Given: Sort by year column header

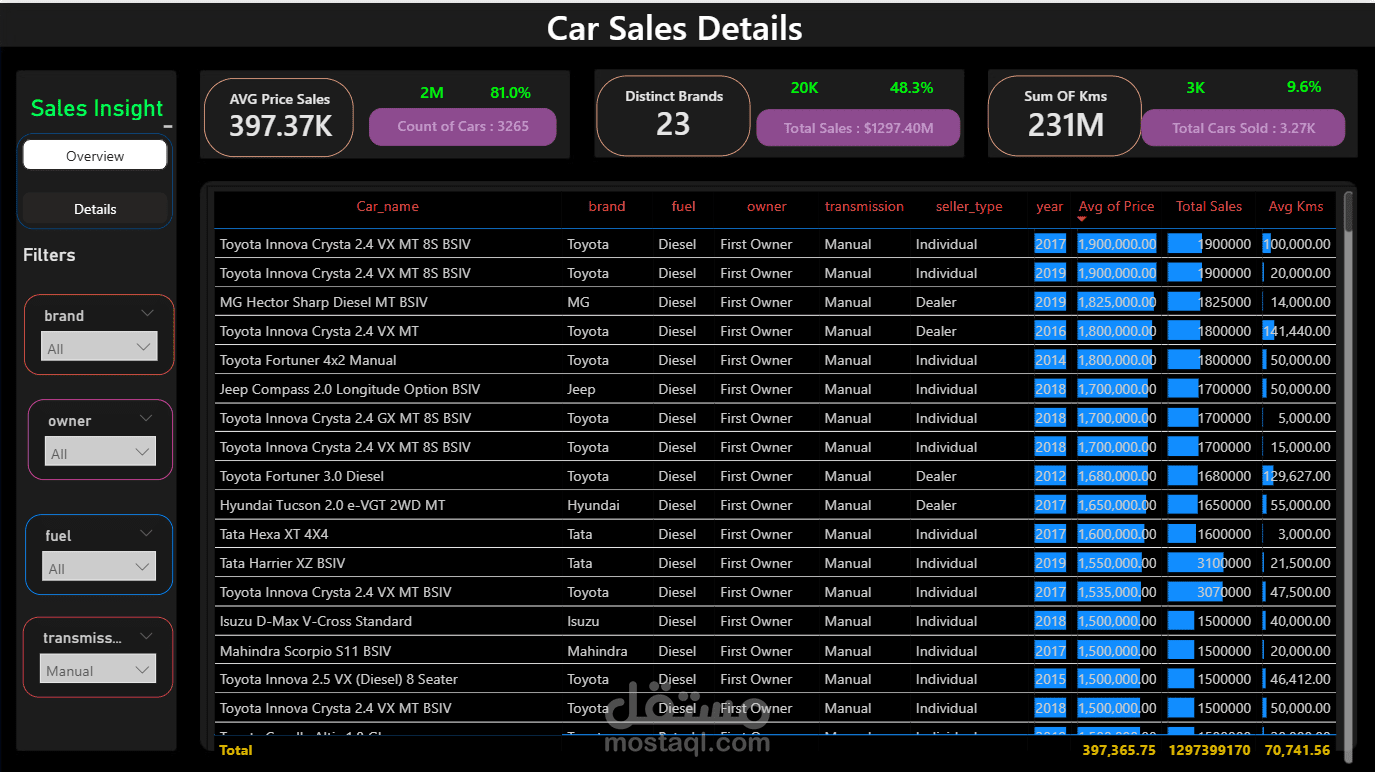Looking at the screenshot, I should pos(1050,206).
